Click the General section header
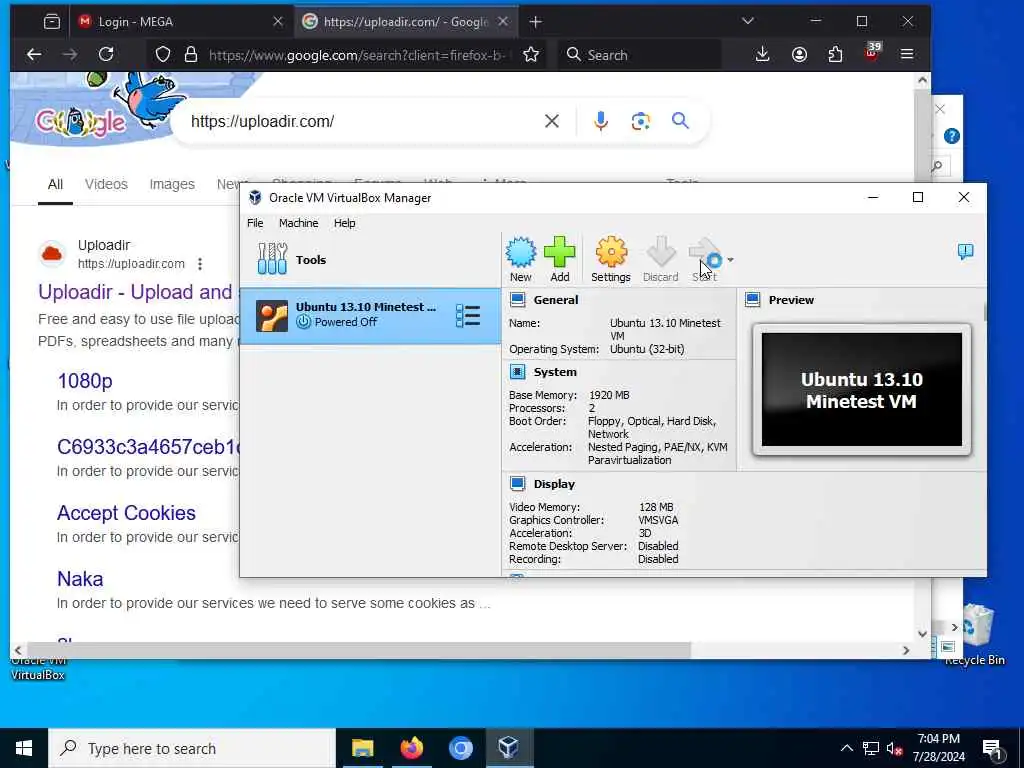 click(555, 300)
